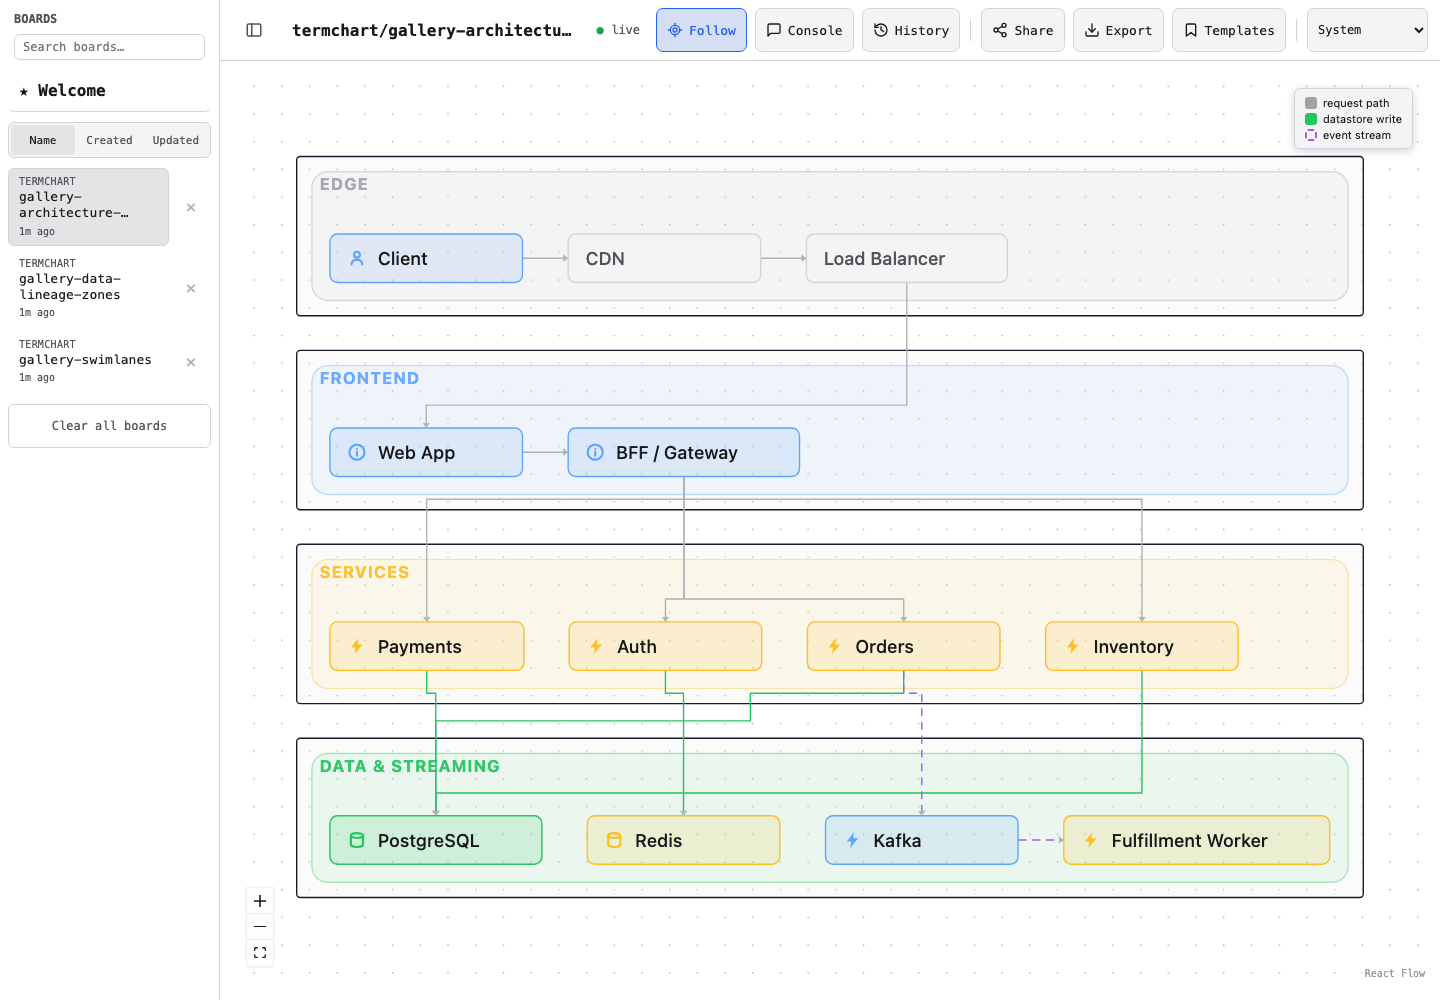The height and width of the screenshot is (1000, 1440).
Task: Remove the gallery-data-lineage-zones board
Action: (x=191, y=288)
